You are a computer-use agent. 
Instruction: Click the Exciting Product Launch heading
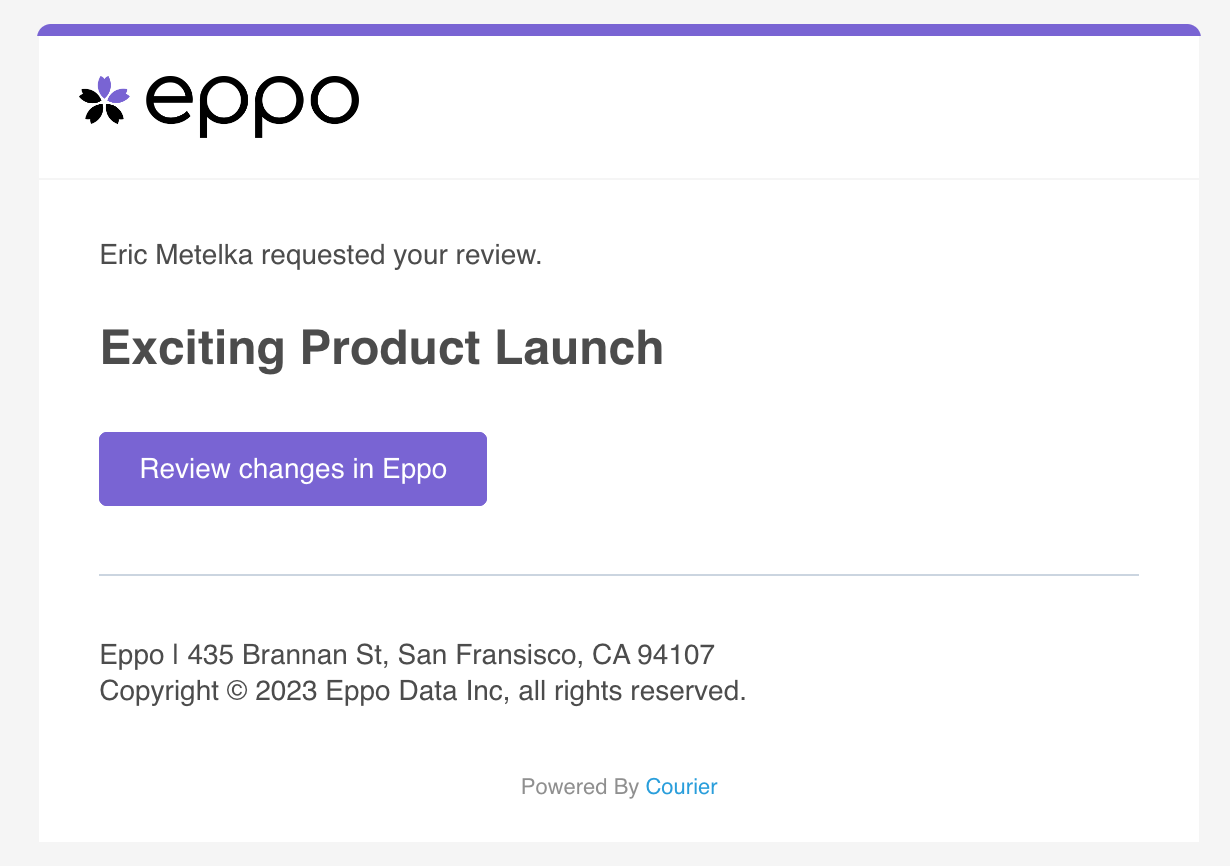coord(381,349)
